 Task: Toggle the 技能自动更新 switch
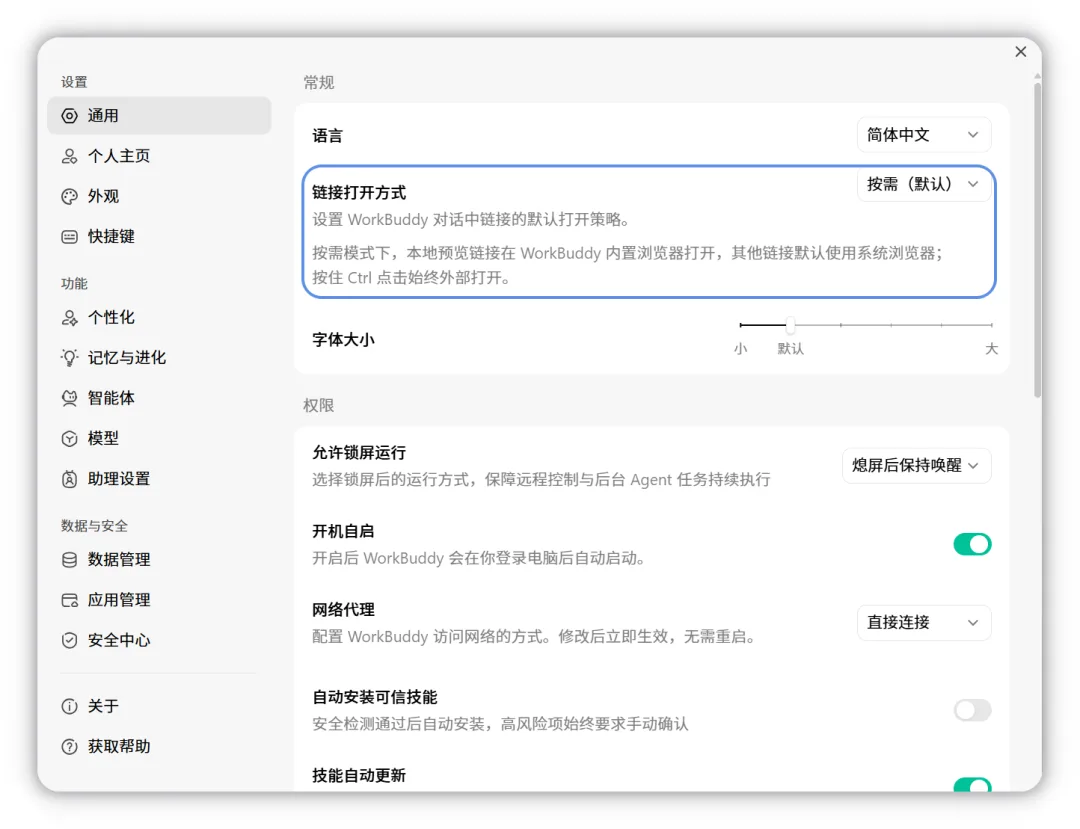[x=972, y=785]
